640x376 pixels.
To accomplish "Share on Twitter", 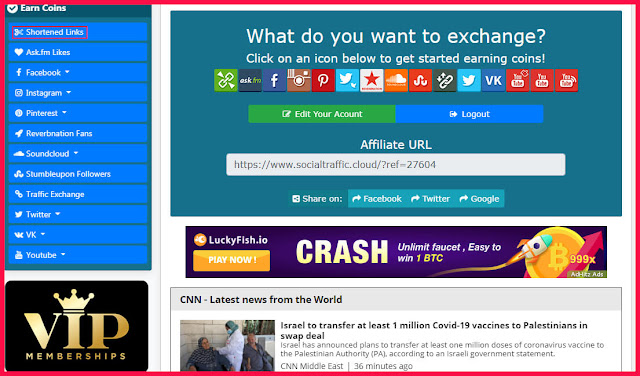I will (x=430, y=199).
